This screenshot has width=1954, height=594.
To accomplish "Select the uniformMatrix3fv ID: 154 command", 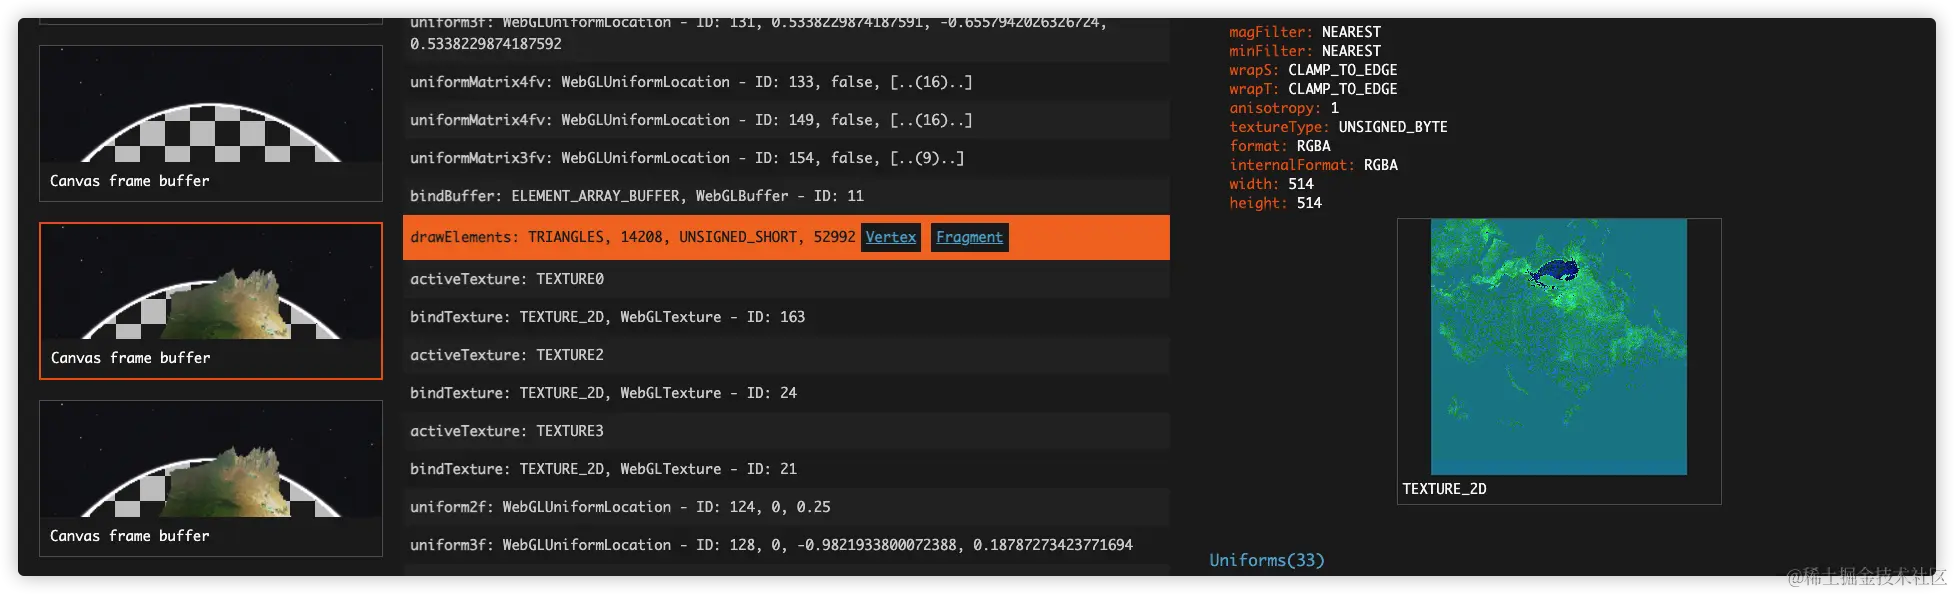I will pos(786,158).
